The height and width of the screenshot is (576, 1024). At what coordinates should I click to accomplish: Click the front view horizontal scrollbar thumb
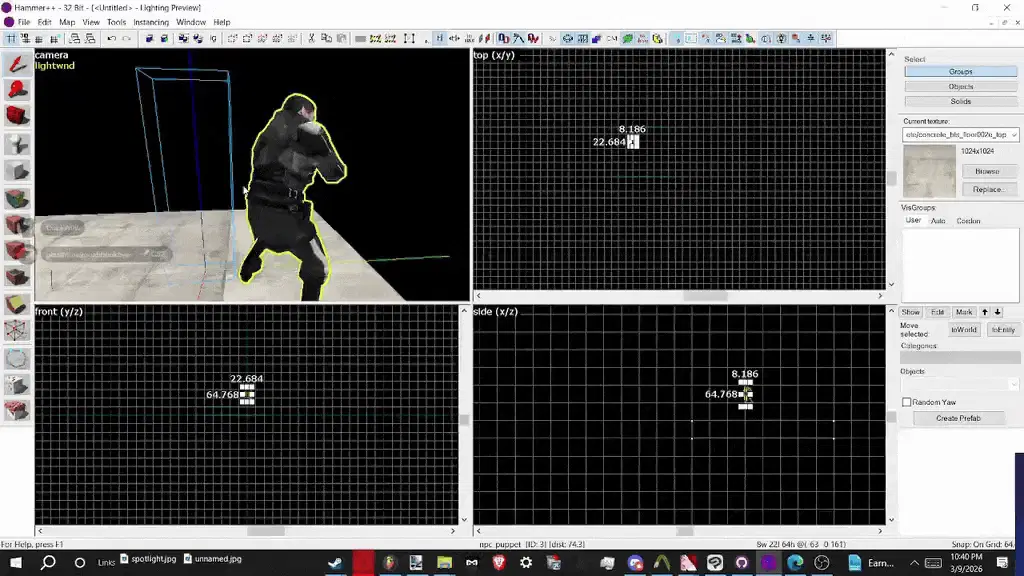(x=266, y=531)
